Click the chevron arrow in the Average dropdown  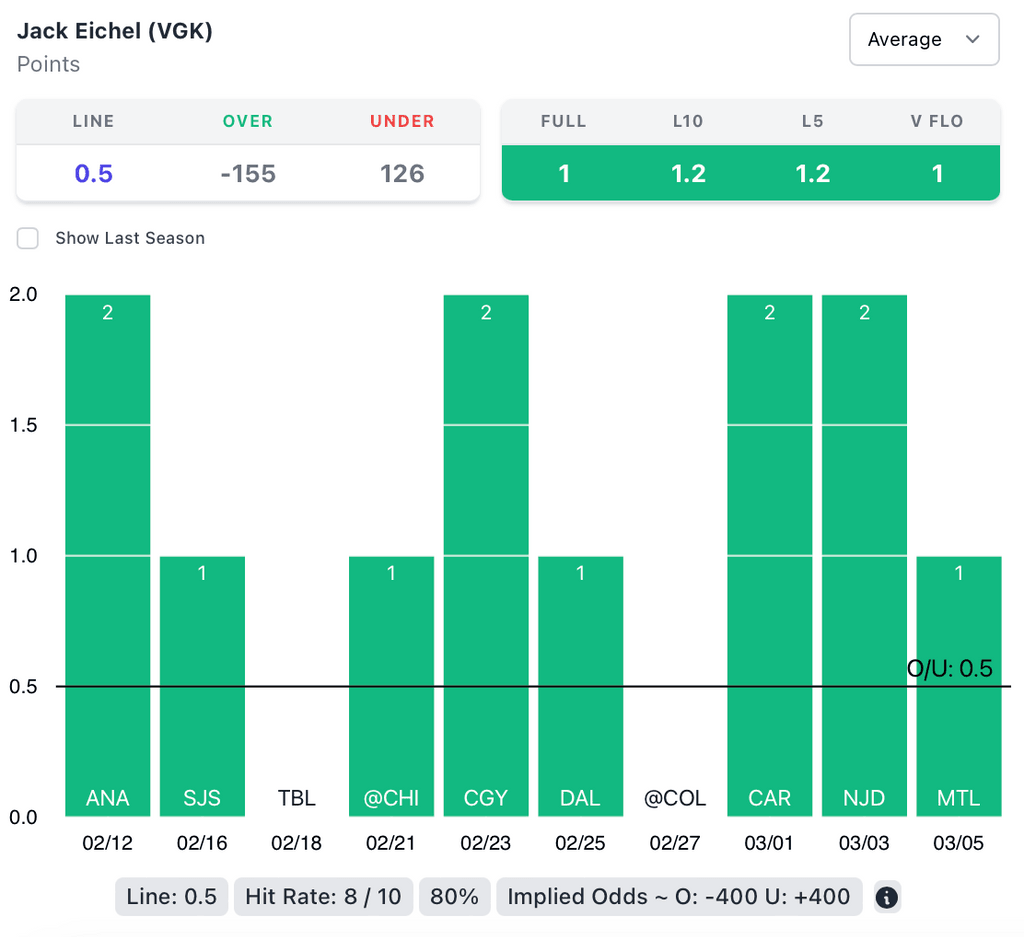coord(972,40)
